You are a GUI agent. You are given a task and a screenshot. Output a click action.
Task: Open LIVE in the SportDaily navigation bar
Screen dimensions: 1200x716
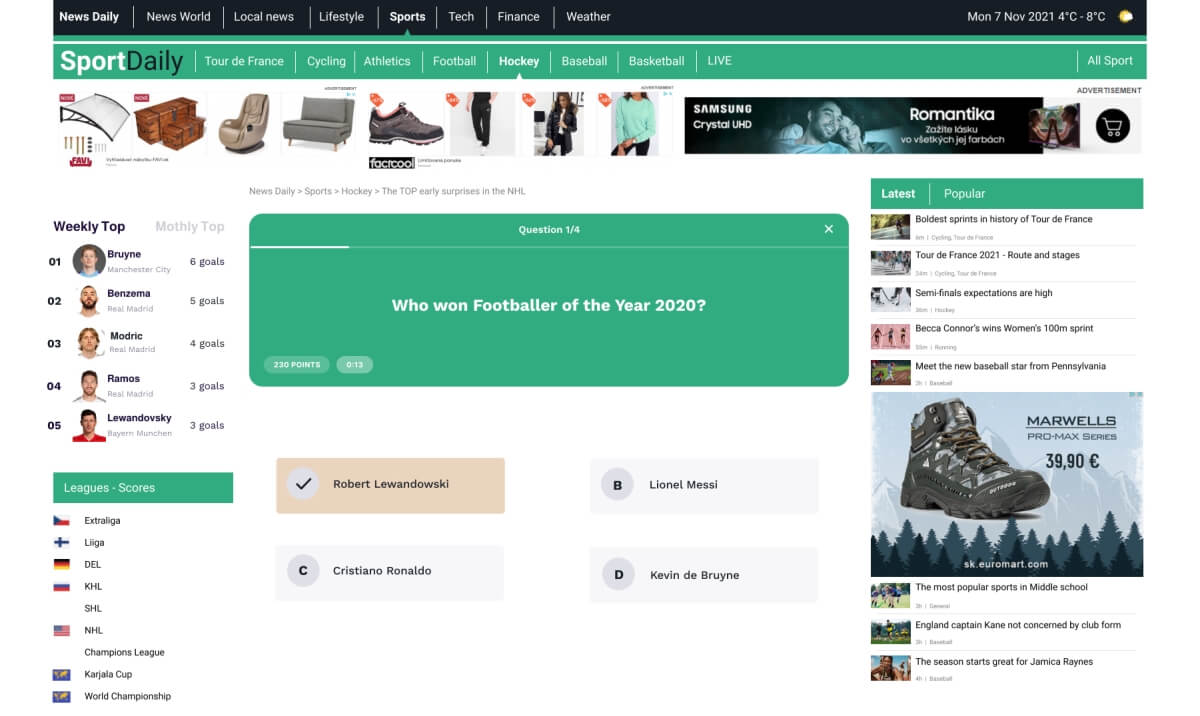pos(719,61)
